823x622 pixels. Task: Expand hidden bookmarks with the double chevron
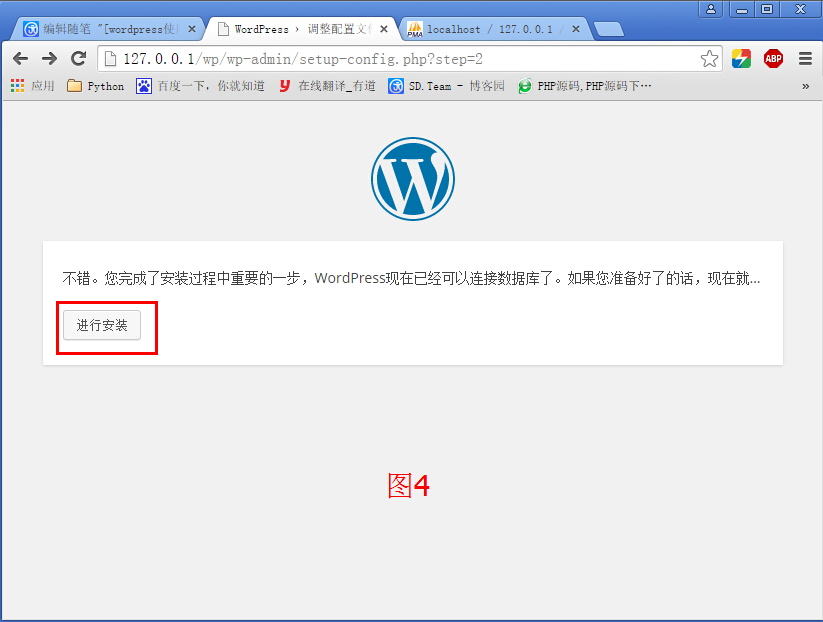tap(805, 87)
